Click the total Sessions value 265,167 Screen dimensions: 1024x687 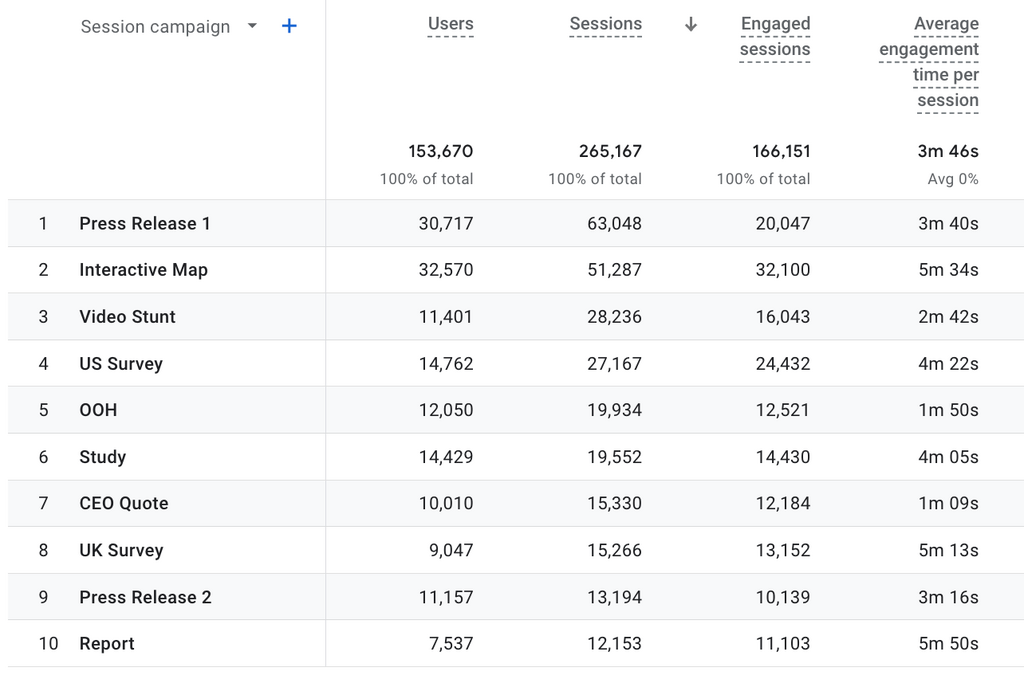tap(610, 152)
